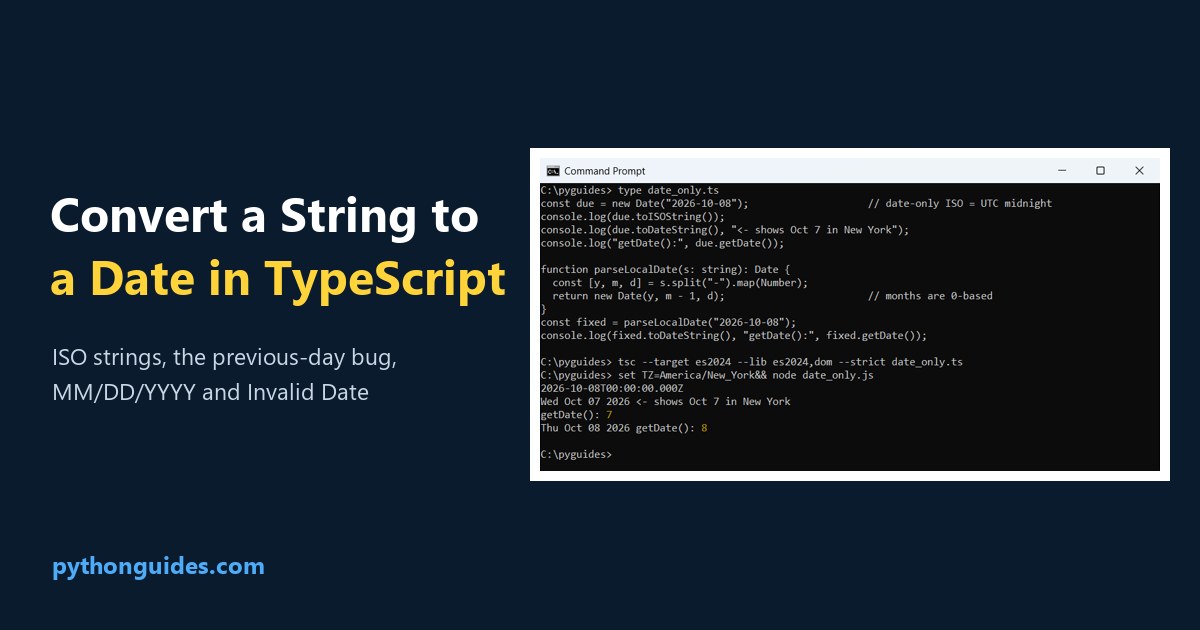The width and height of the screenshot is (1200, 630).
Task: Click the output 'Thu Oct 08 2026 getDate(): 8'
Action: coord(624,428)
